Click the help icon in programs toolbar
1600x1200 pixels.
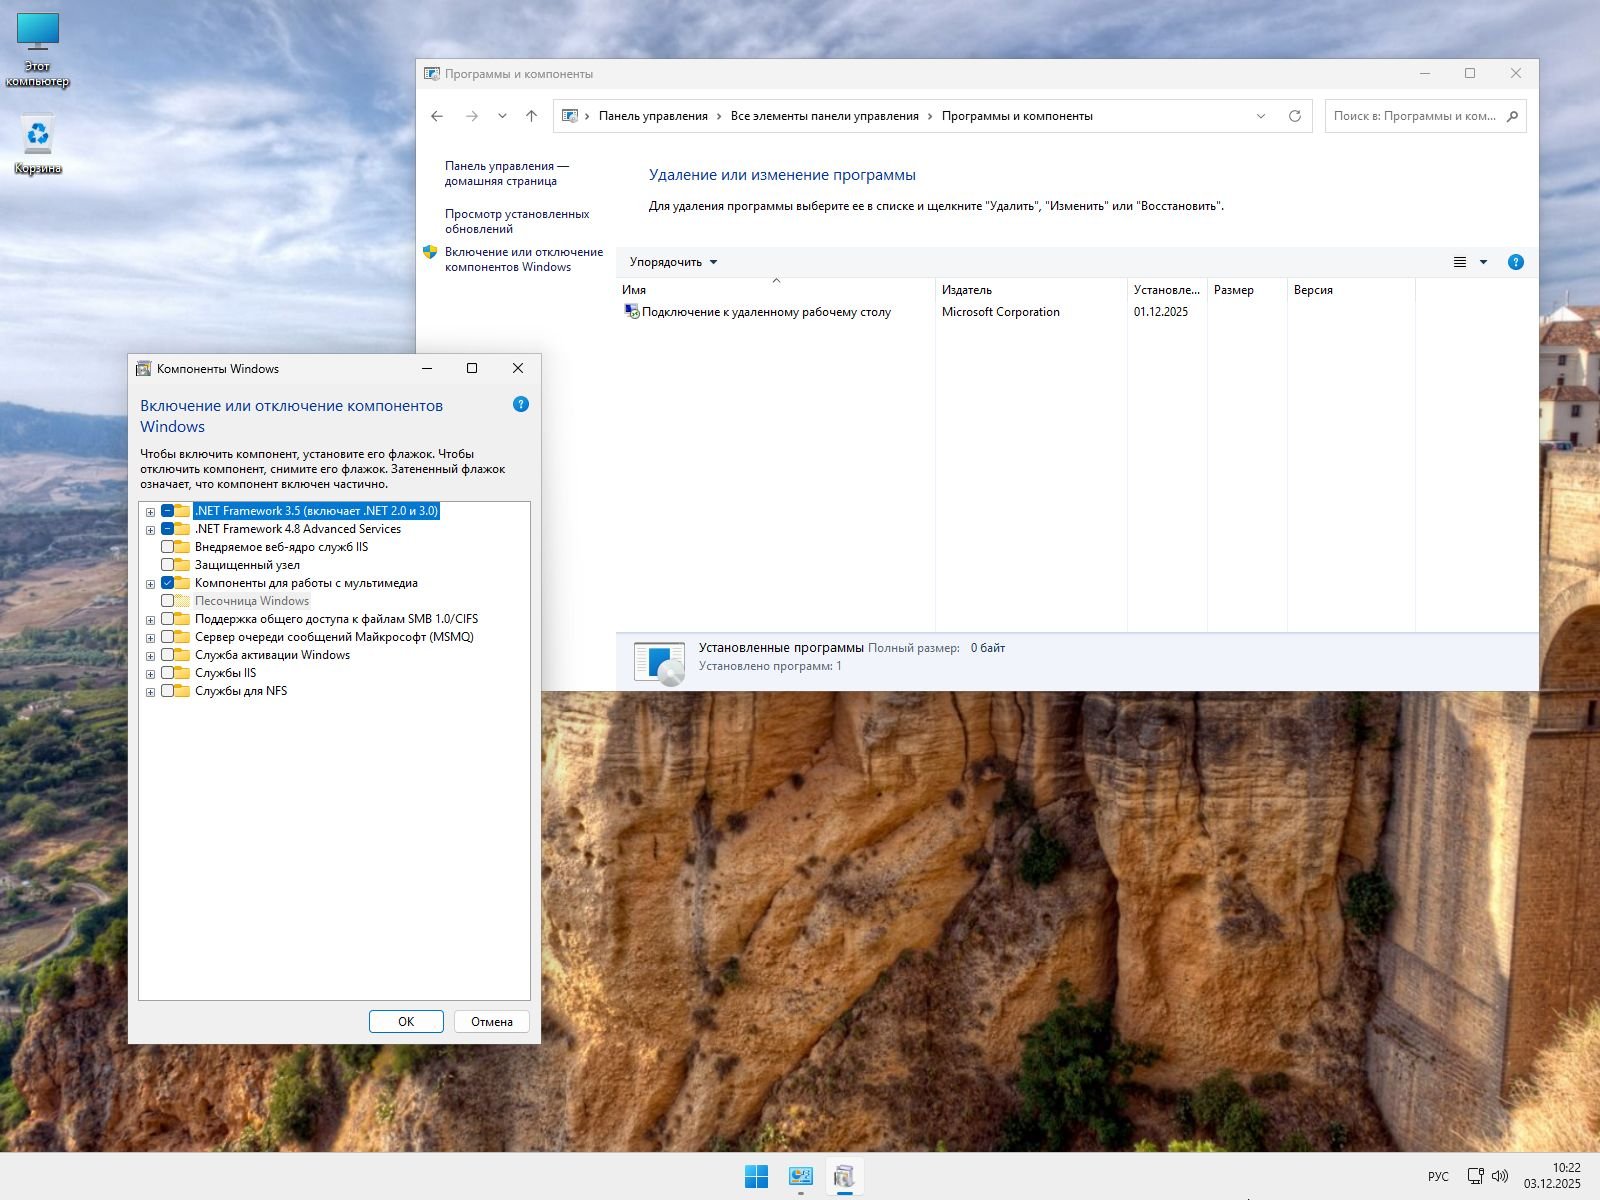tap(1515, 262)
